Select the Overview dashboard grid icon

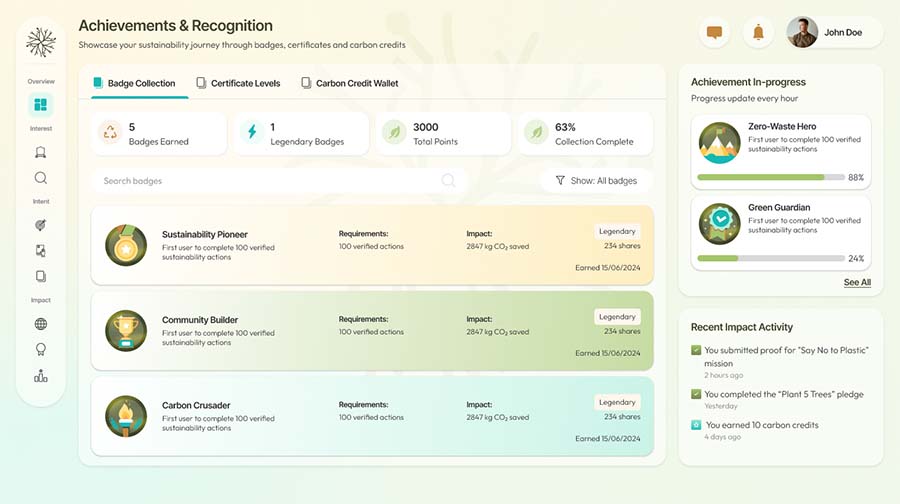(x=41, y=105)
